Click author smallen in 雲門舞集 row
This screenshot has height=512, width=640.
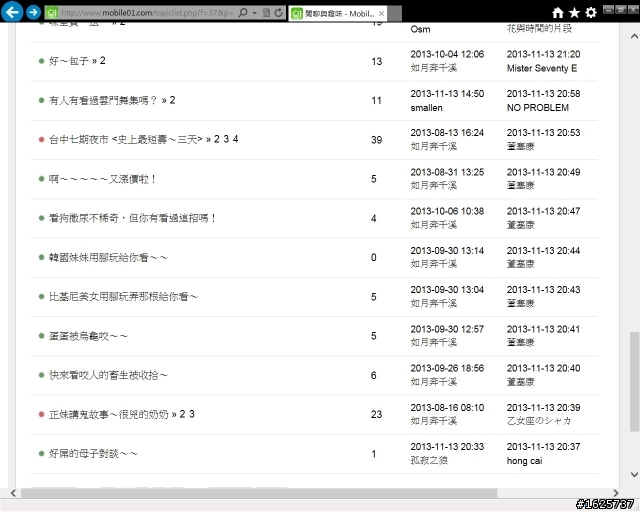point(426,108)
